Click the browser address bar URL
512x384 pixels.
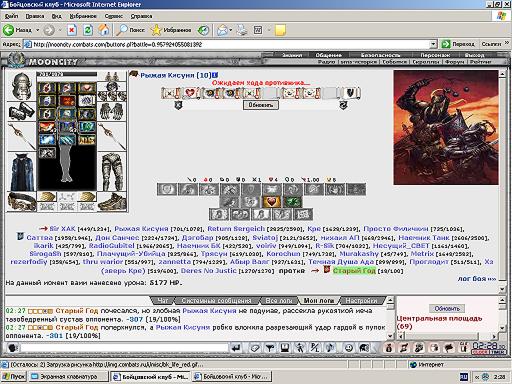click(228, 44)
